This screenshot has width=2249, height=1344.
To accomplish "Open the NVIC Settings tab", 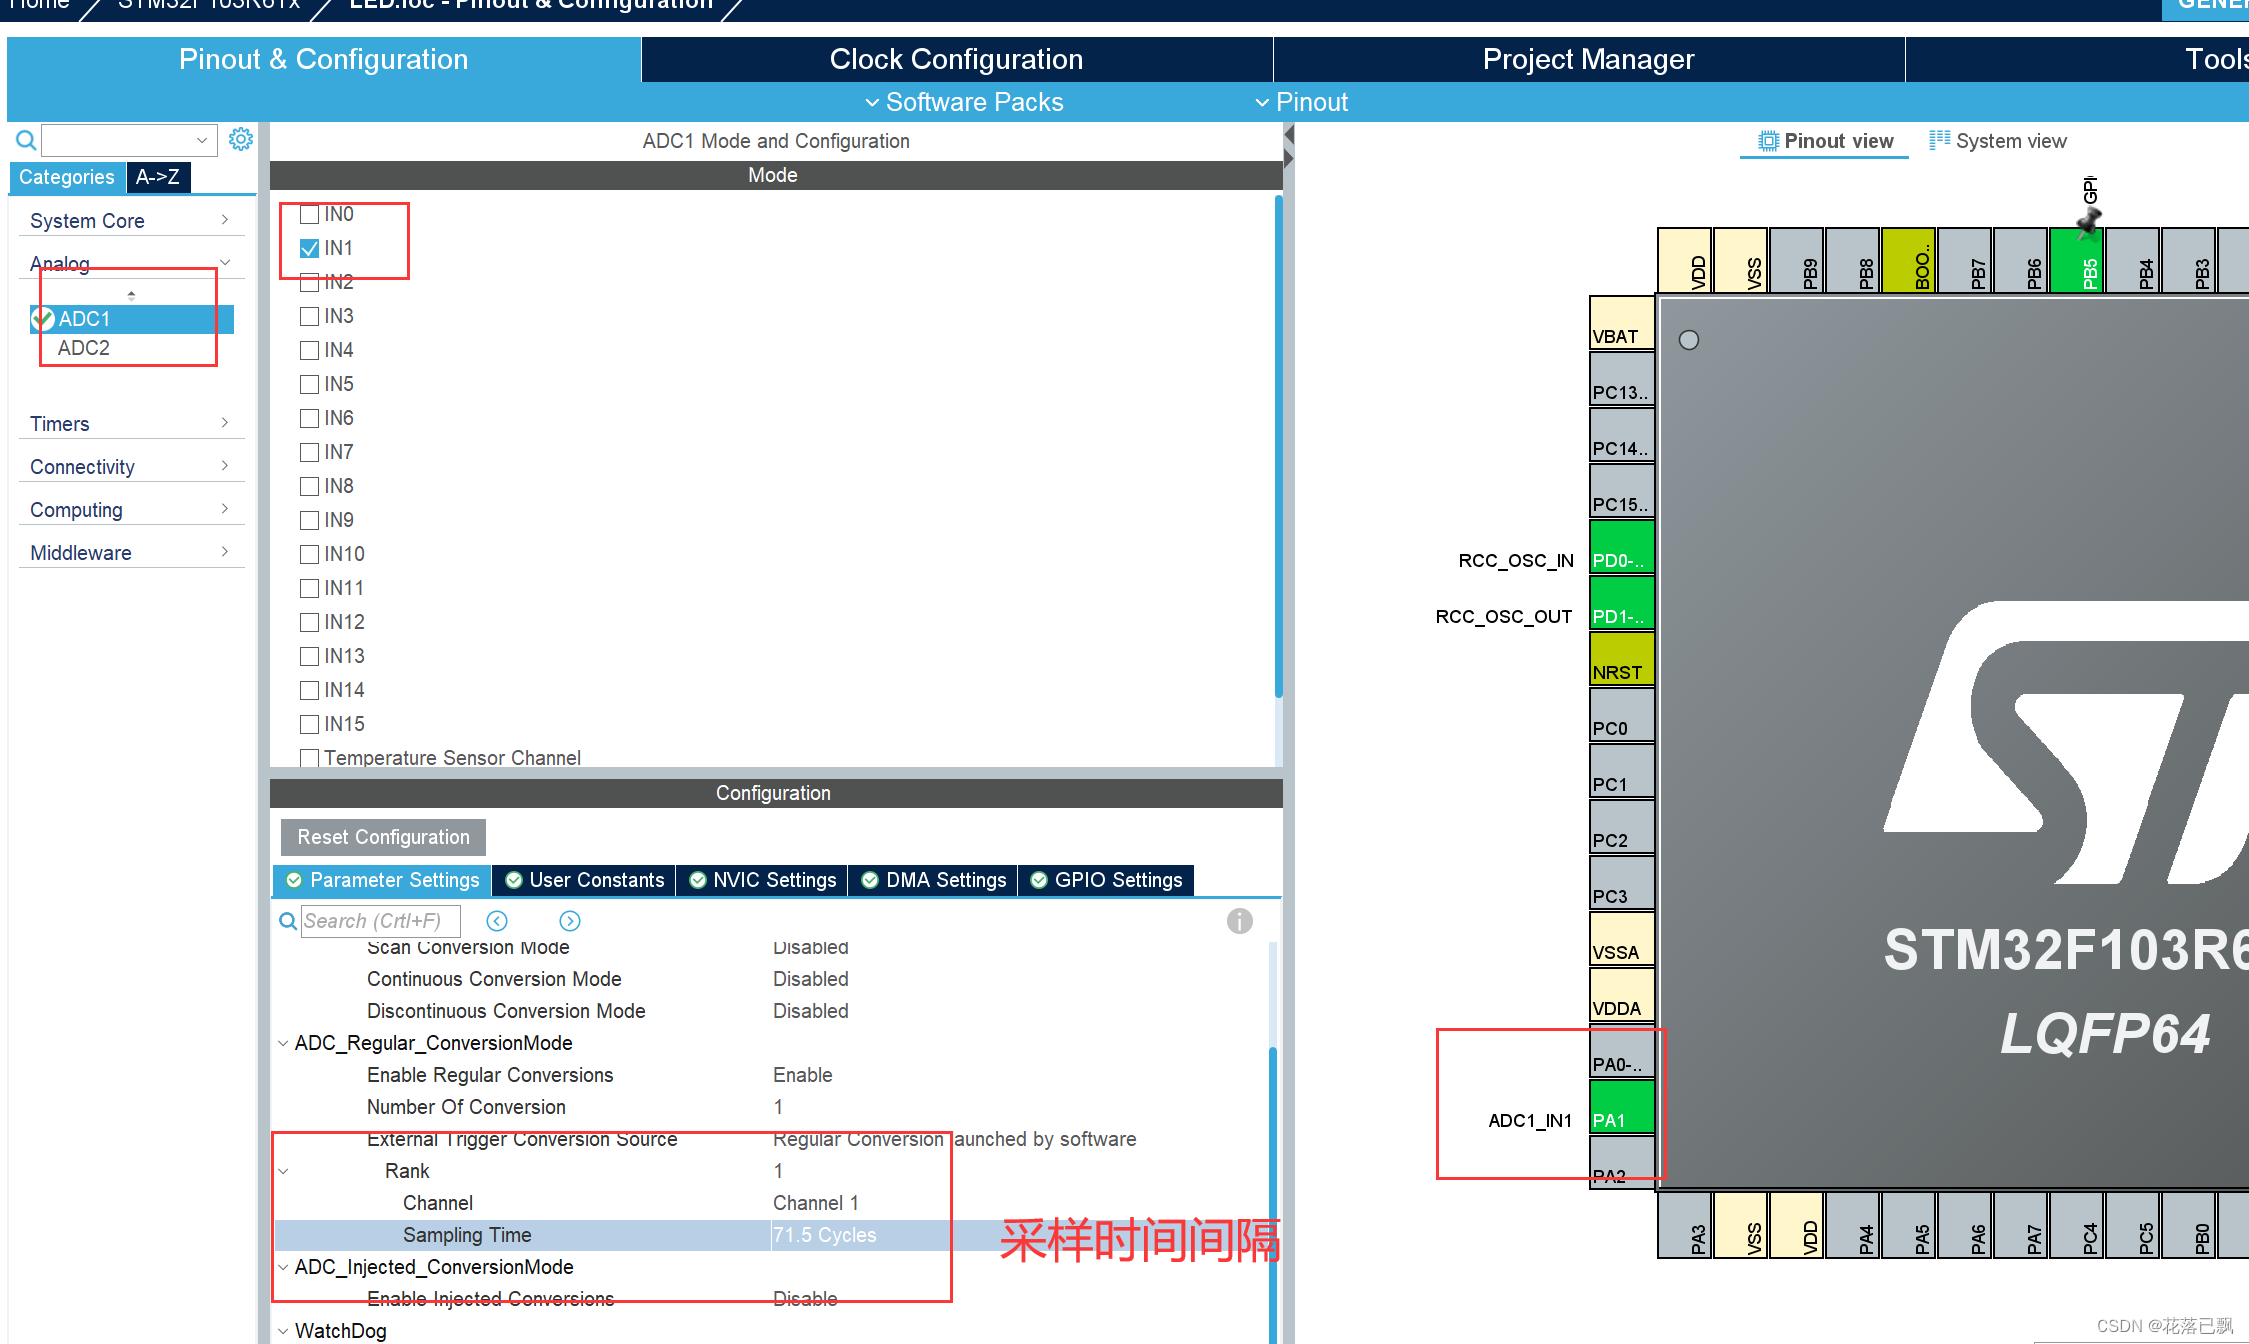I will [762, 880].
